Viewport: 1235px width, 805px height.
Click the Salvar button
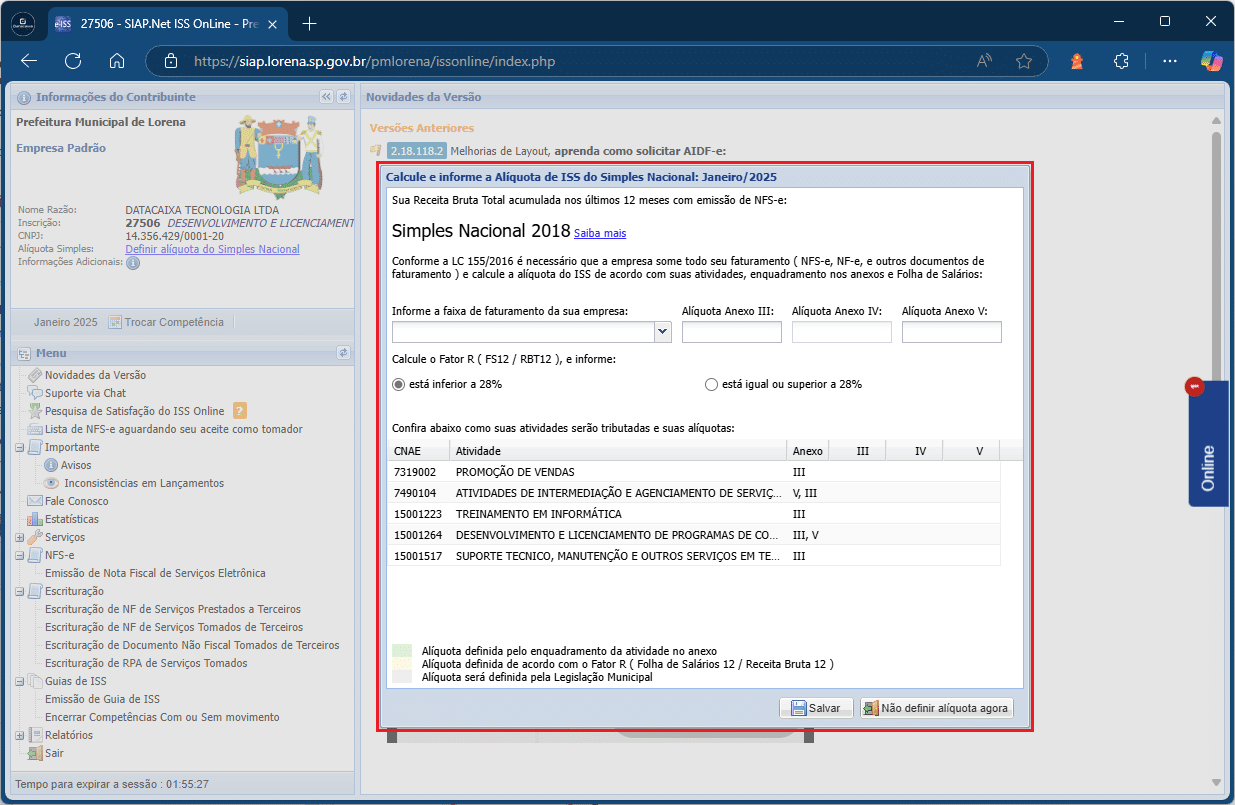tap(816, 708)
